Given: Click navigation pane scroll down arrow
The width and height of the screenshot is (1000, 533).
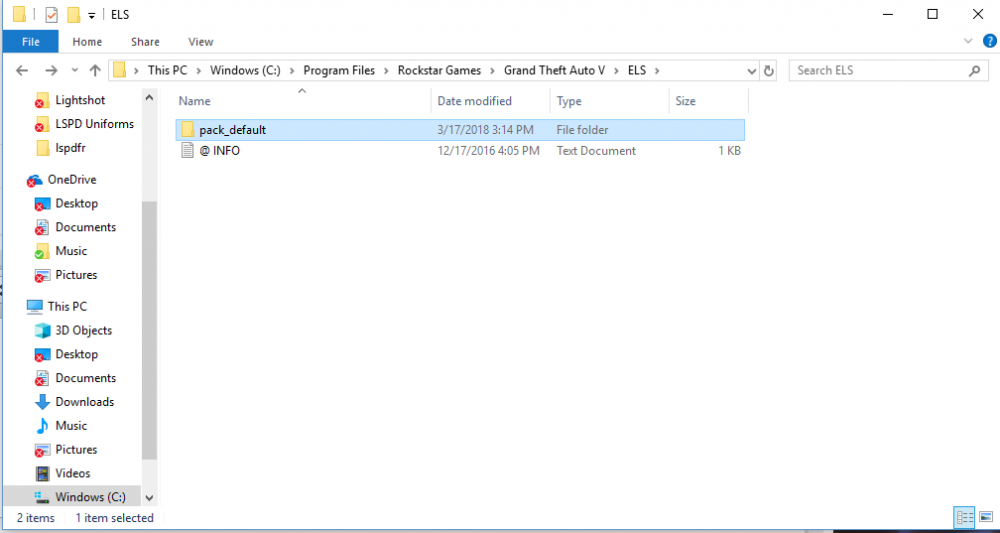Looking at the screenshot, I should coord(149,498).
